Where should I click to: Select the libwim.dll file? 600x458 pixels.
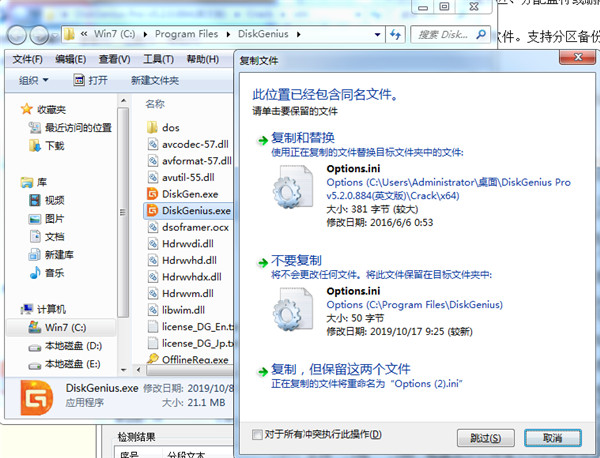(x=176, y=310)
